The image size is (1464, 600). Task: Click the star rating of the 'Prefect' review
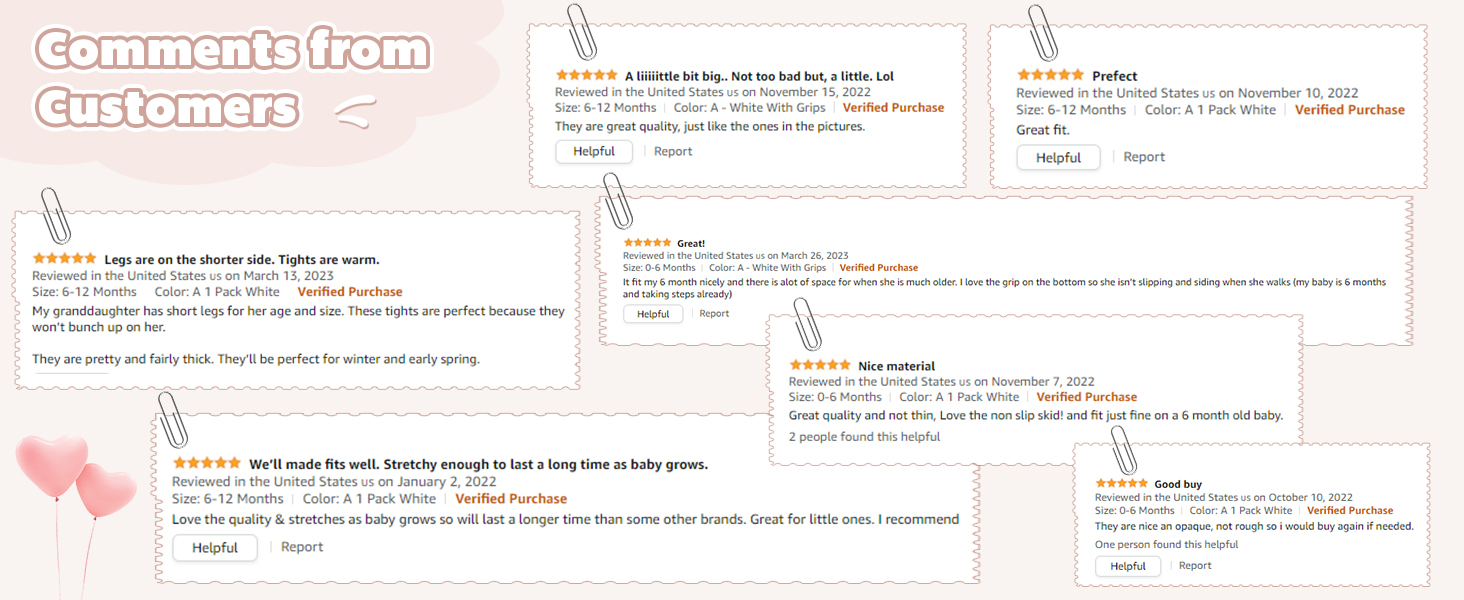(1050, 75)
